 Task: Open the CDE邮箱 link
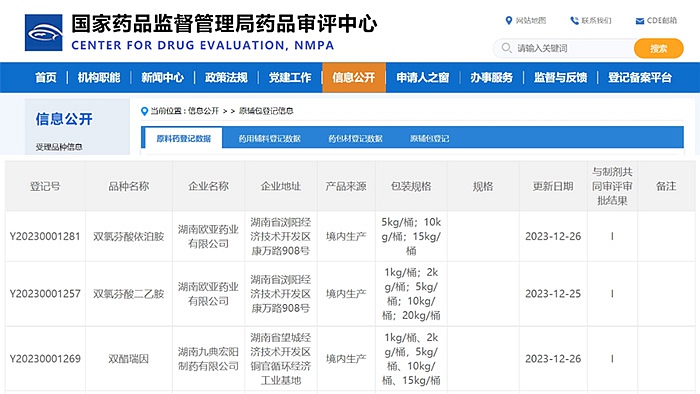(662, 21)
